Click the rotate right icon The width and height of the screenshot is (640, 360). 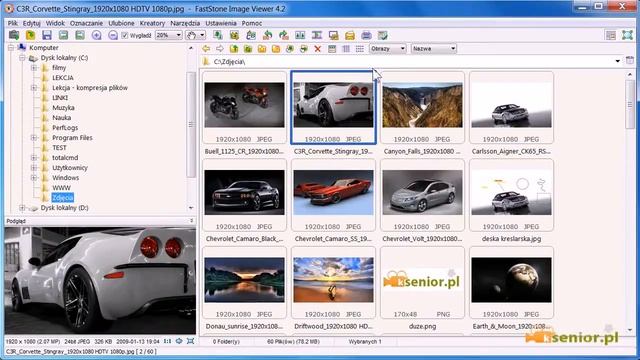point(284,35)
